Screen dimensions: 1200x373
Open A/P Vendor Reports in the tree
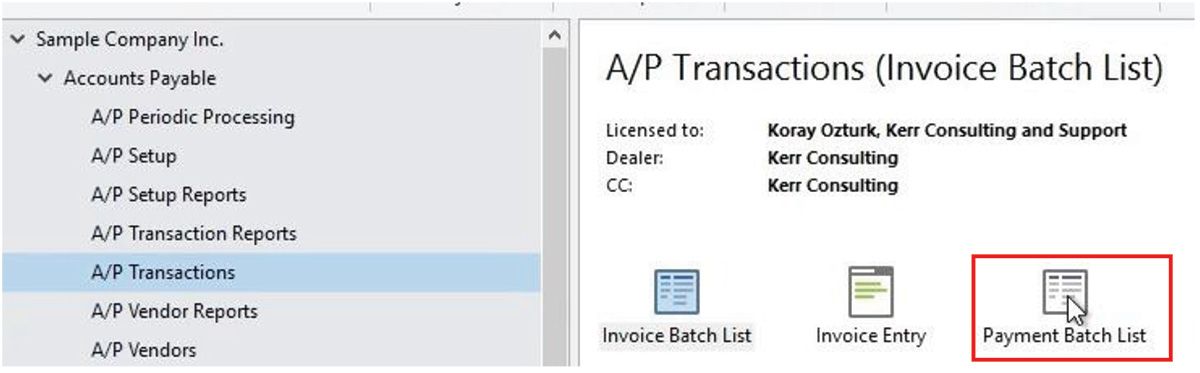tap(175, 312)
